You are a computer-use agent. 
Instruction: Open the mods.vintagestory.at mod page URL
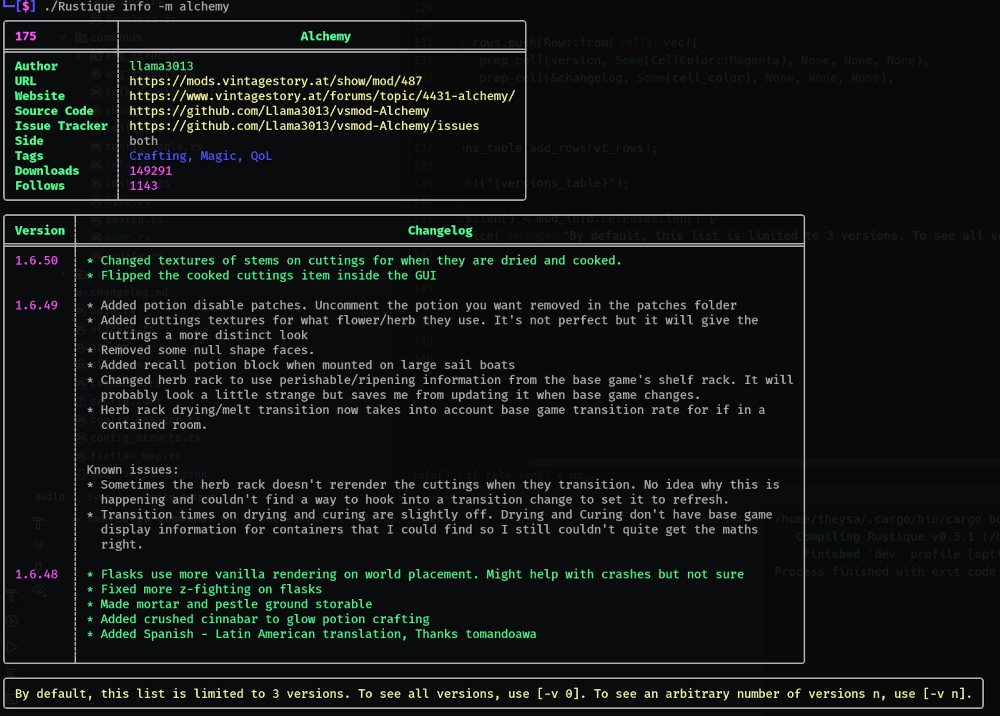[276, 81]
